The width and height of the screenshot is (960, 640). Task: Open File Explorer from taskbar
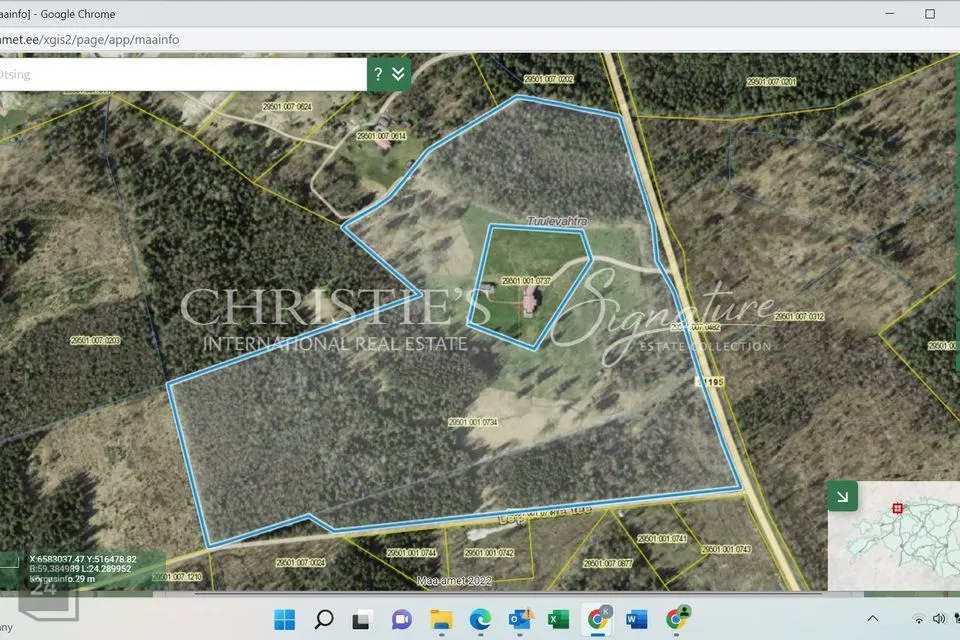pos(442,619)
